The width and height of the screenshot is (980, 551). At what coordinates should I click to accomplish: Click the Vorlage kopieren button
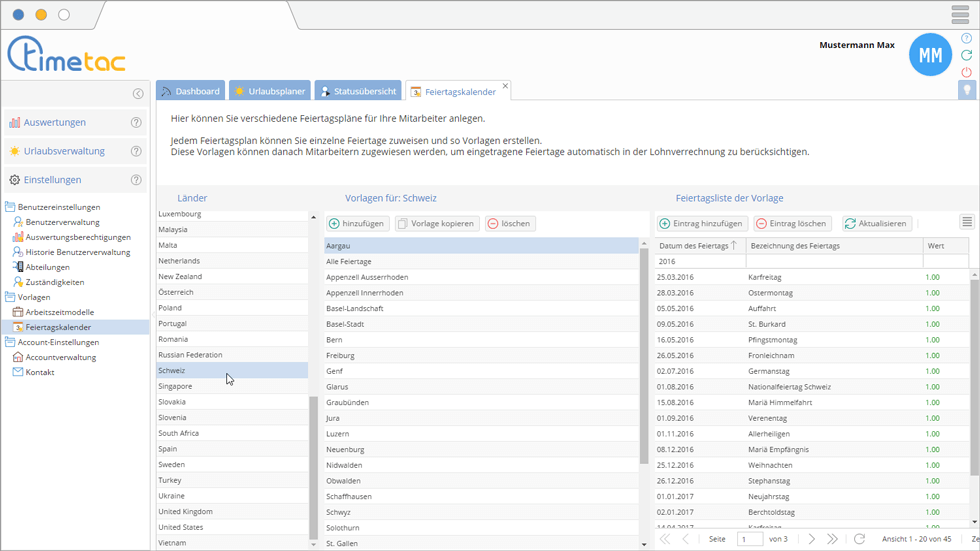437,224
